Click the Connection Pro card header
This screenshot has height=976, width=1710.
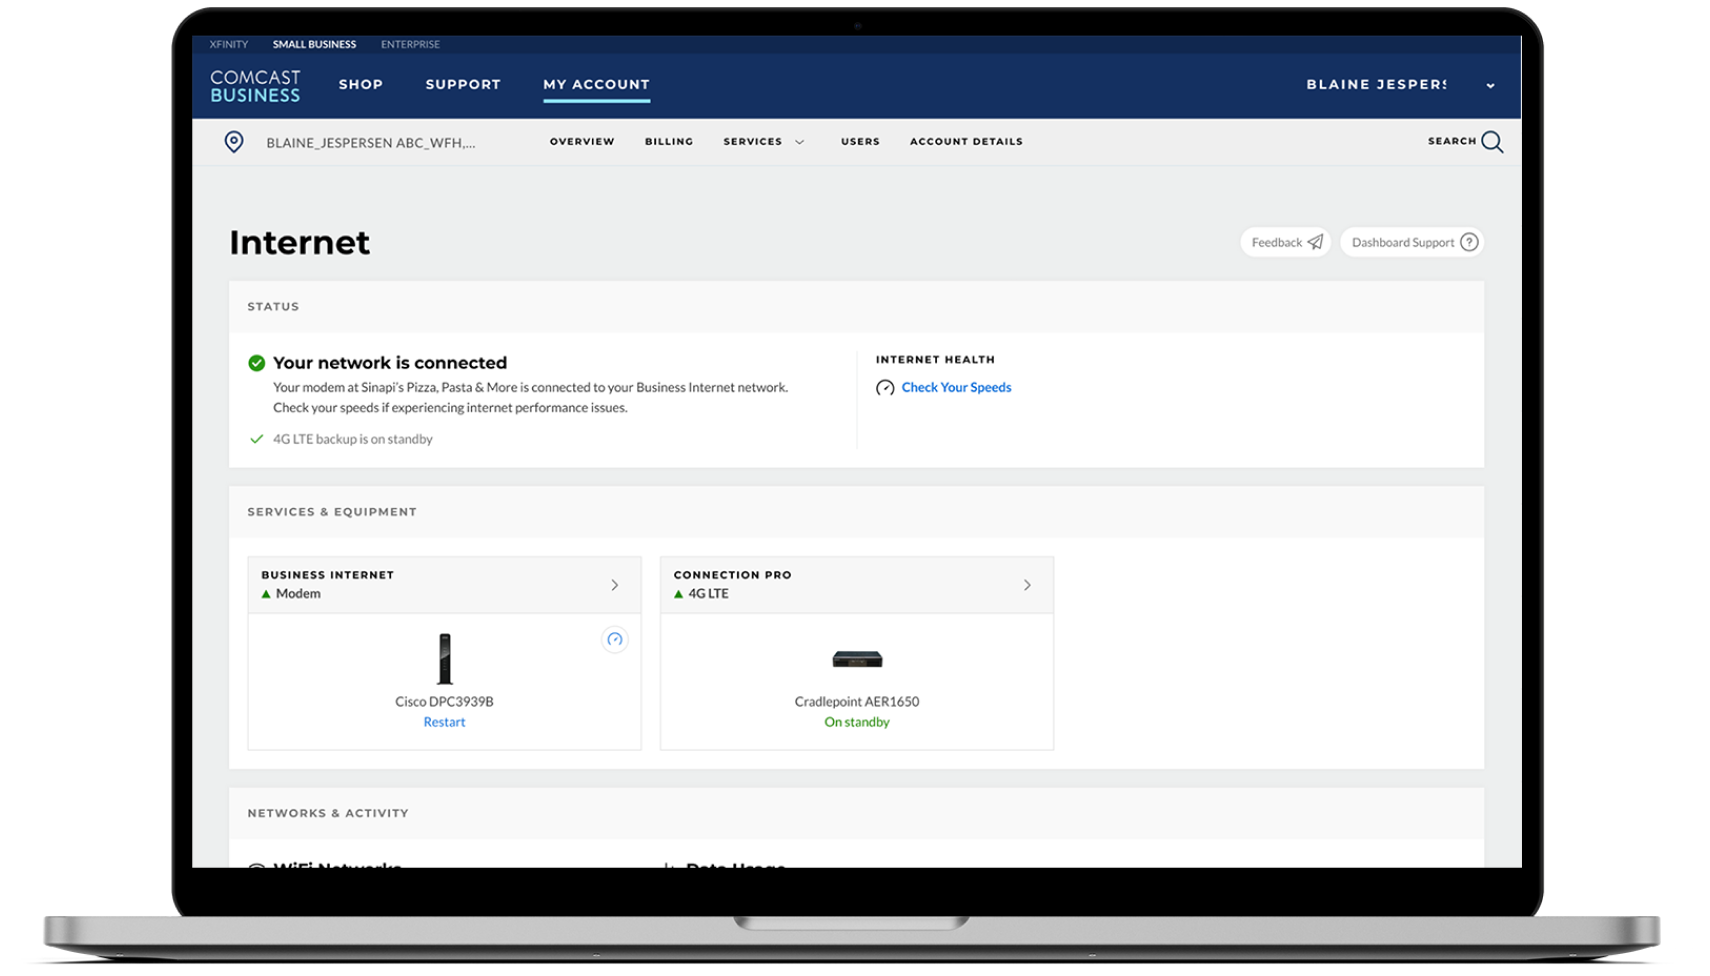pos(857,585)
